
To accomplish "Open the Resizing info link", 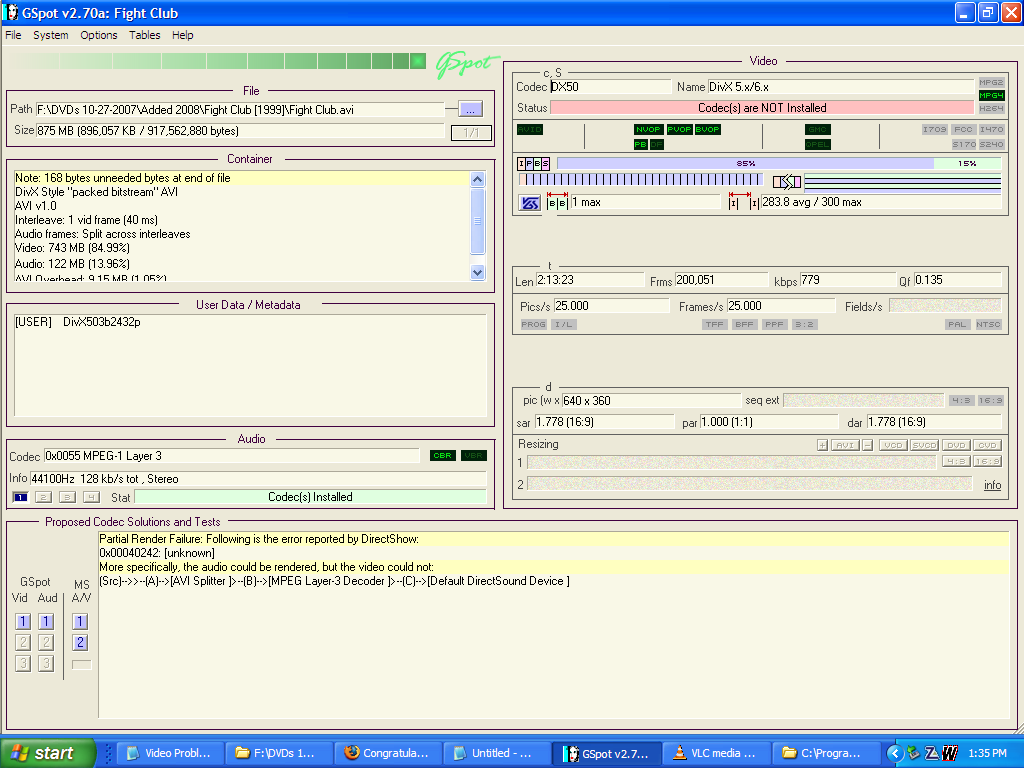I will click(x=993, y=485).
